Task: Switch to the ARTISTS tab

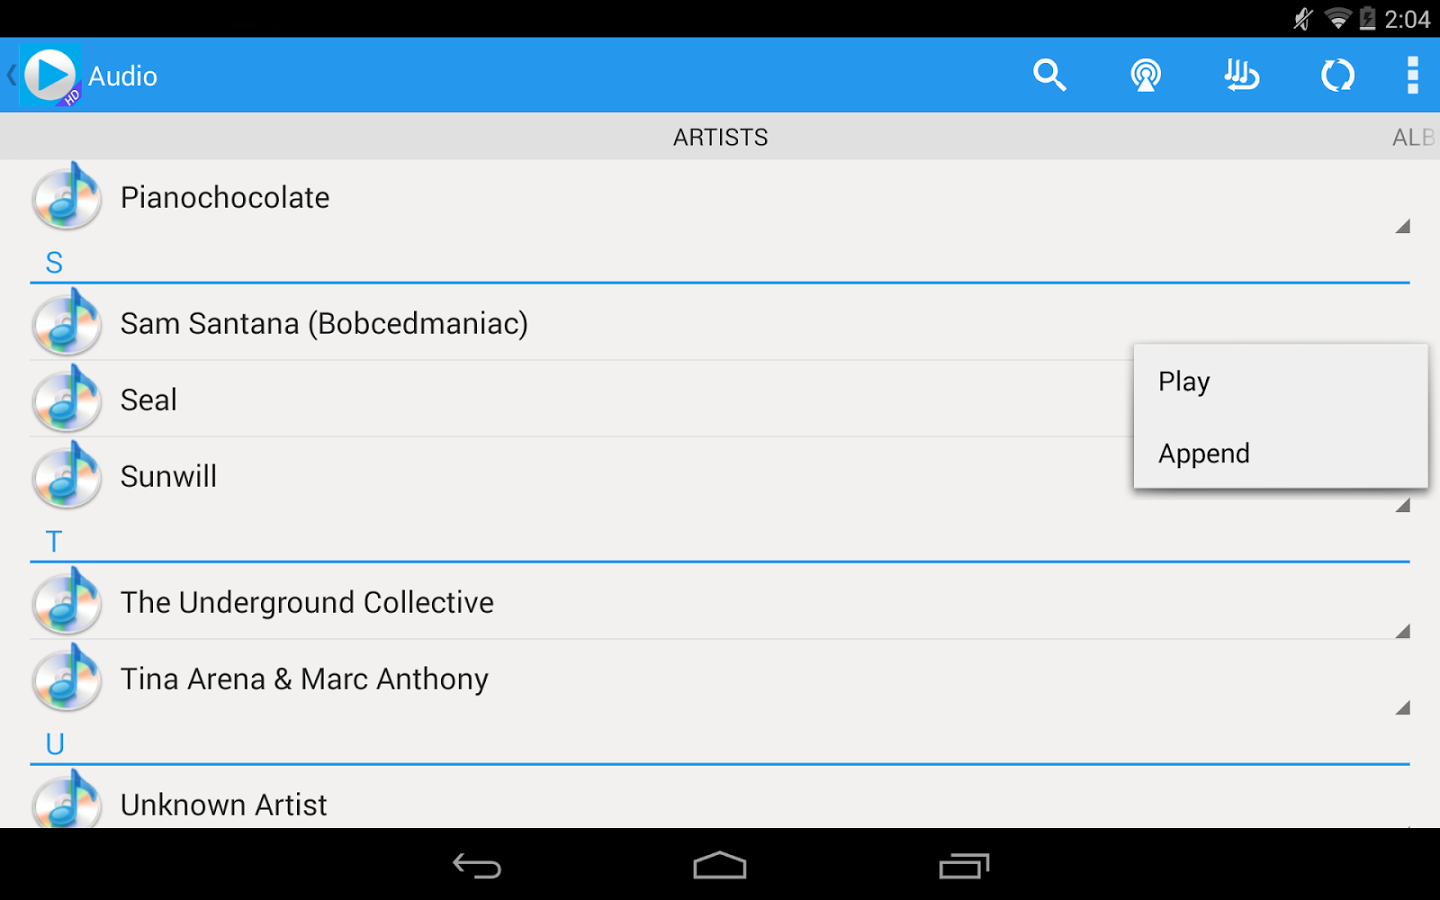Action: (720, 137)
